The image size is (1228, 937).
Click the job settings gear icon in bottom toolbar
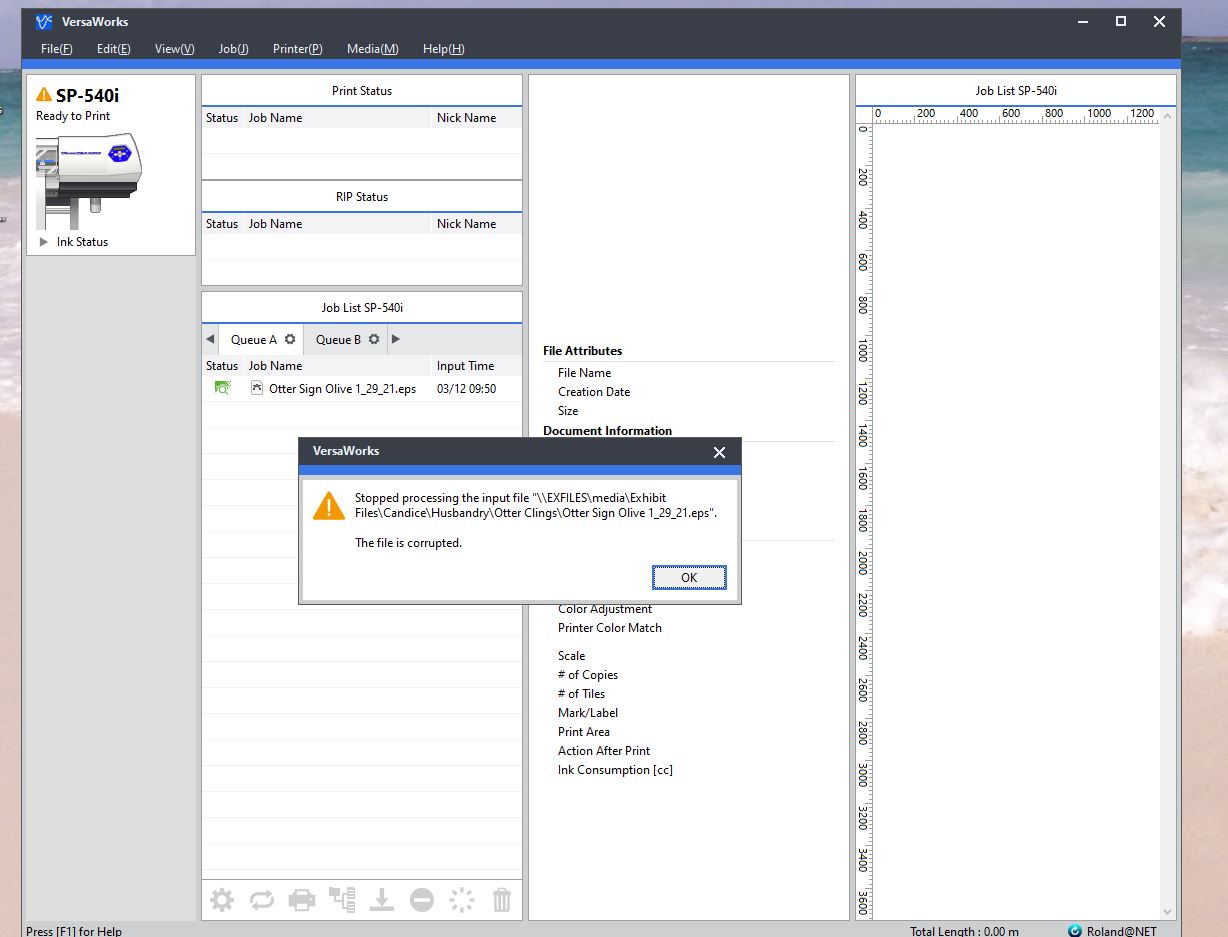tap(222, 900)
